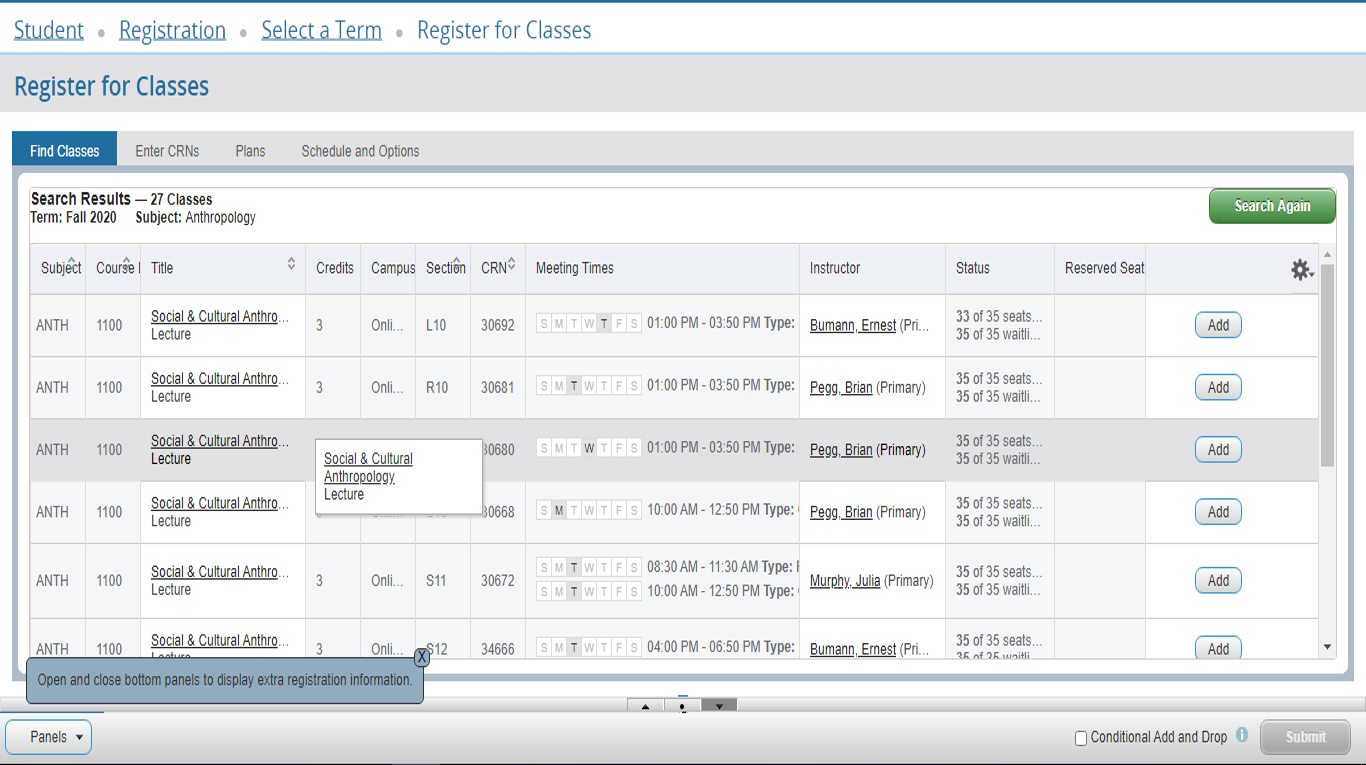This screenshot has width=1366, height=765.
Task: Click the Title column sort arrows
Action: coord(291,264)
